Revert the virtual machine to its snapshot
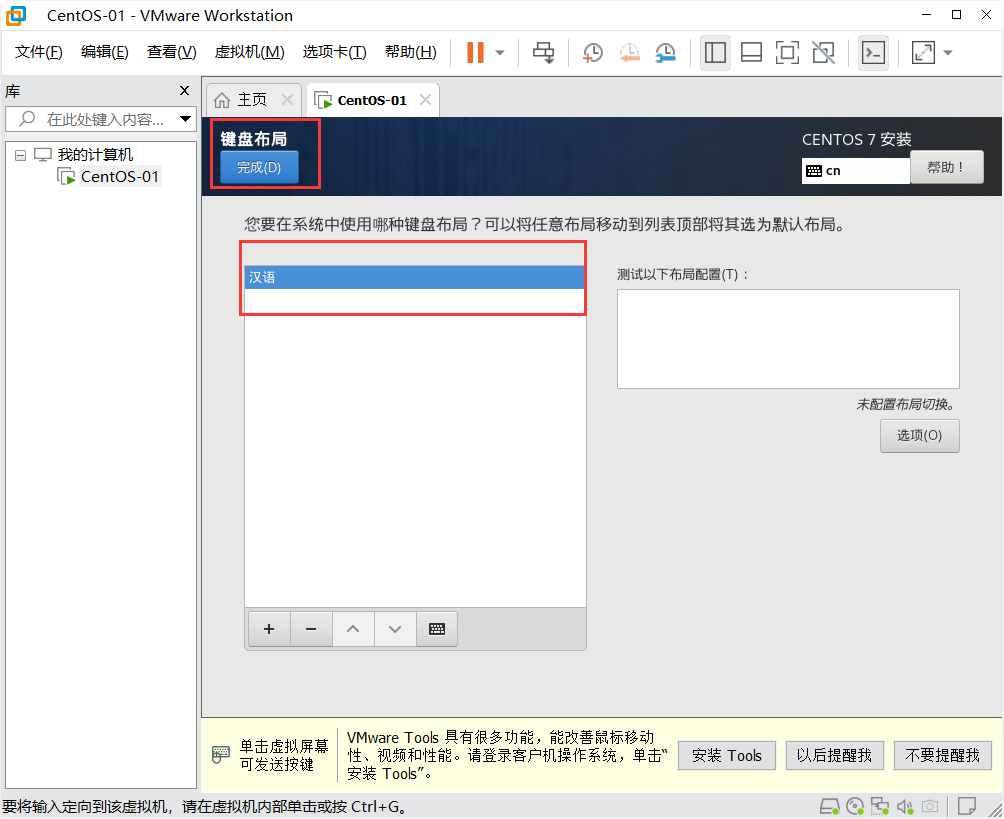Image resolution: width=1004 pixels, height=819 pixels. [629, 52]
